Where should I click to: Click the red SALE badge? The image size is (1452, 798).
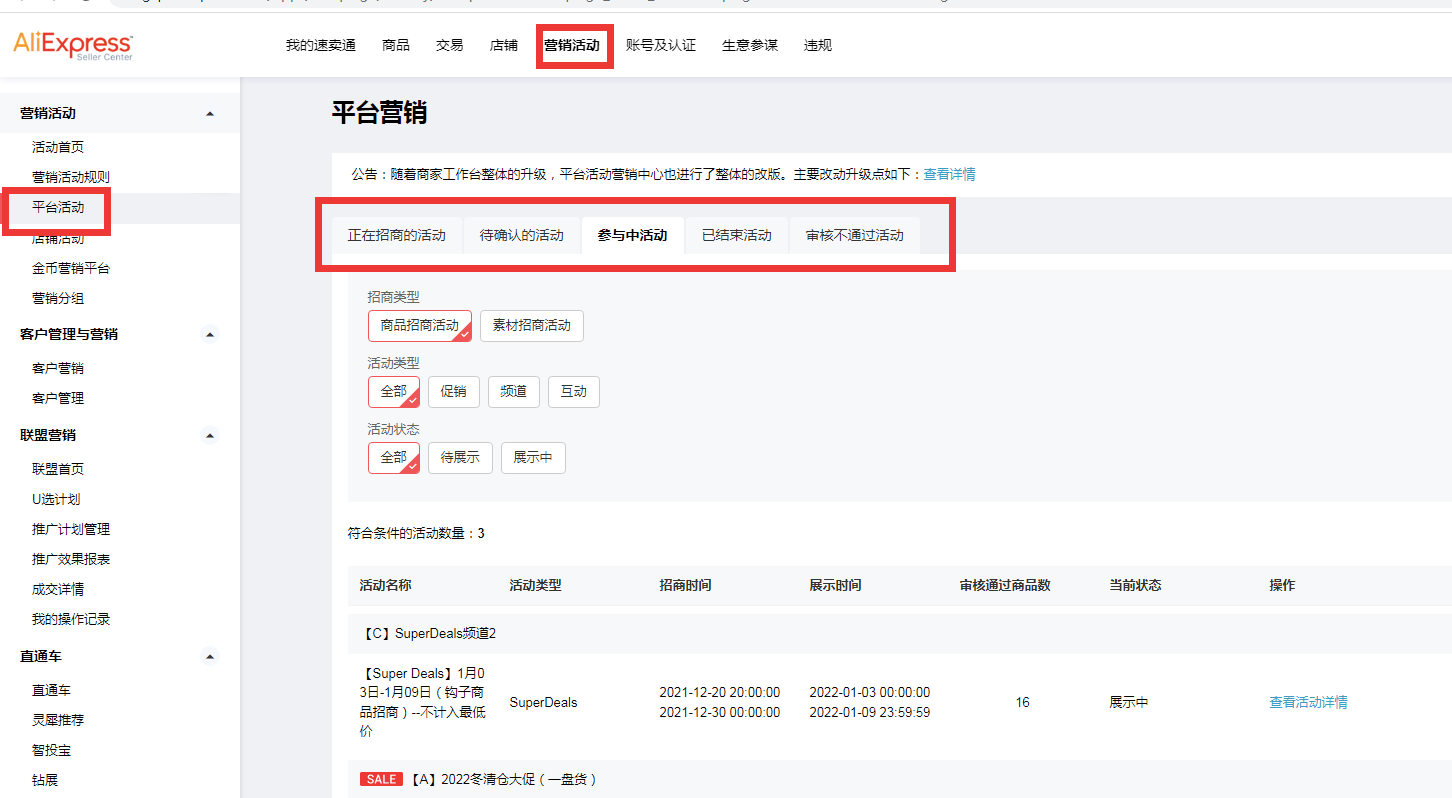(x=381, y=779)
